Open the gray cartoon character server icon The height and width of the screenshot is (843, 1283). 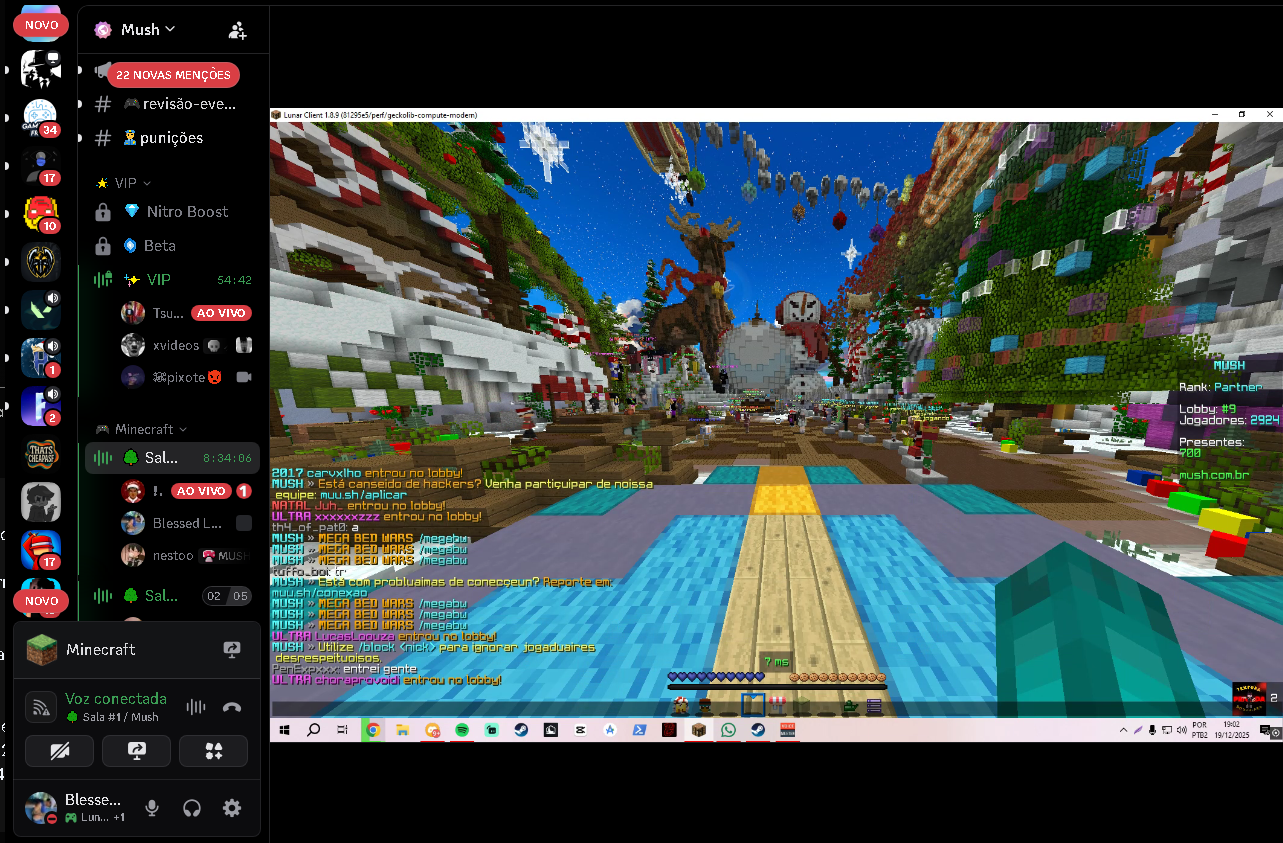point(41,503)
